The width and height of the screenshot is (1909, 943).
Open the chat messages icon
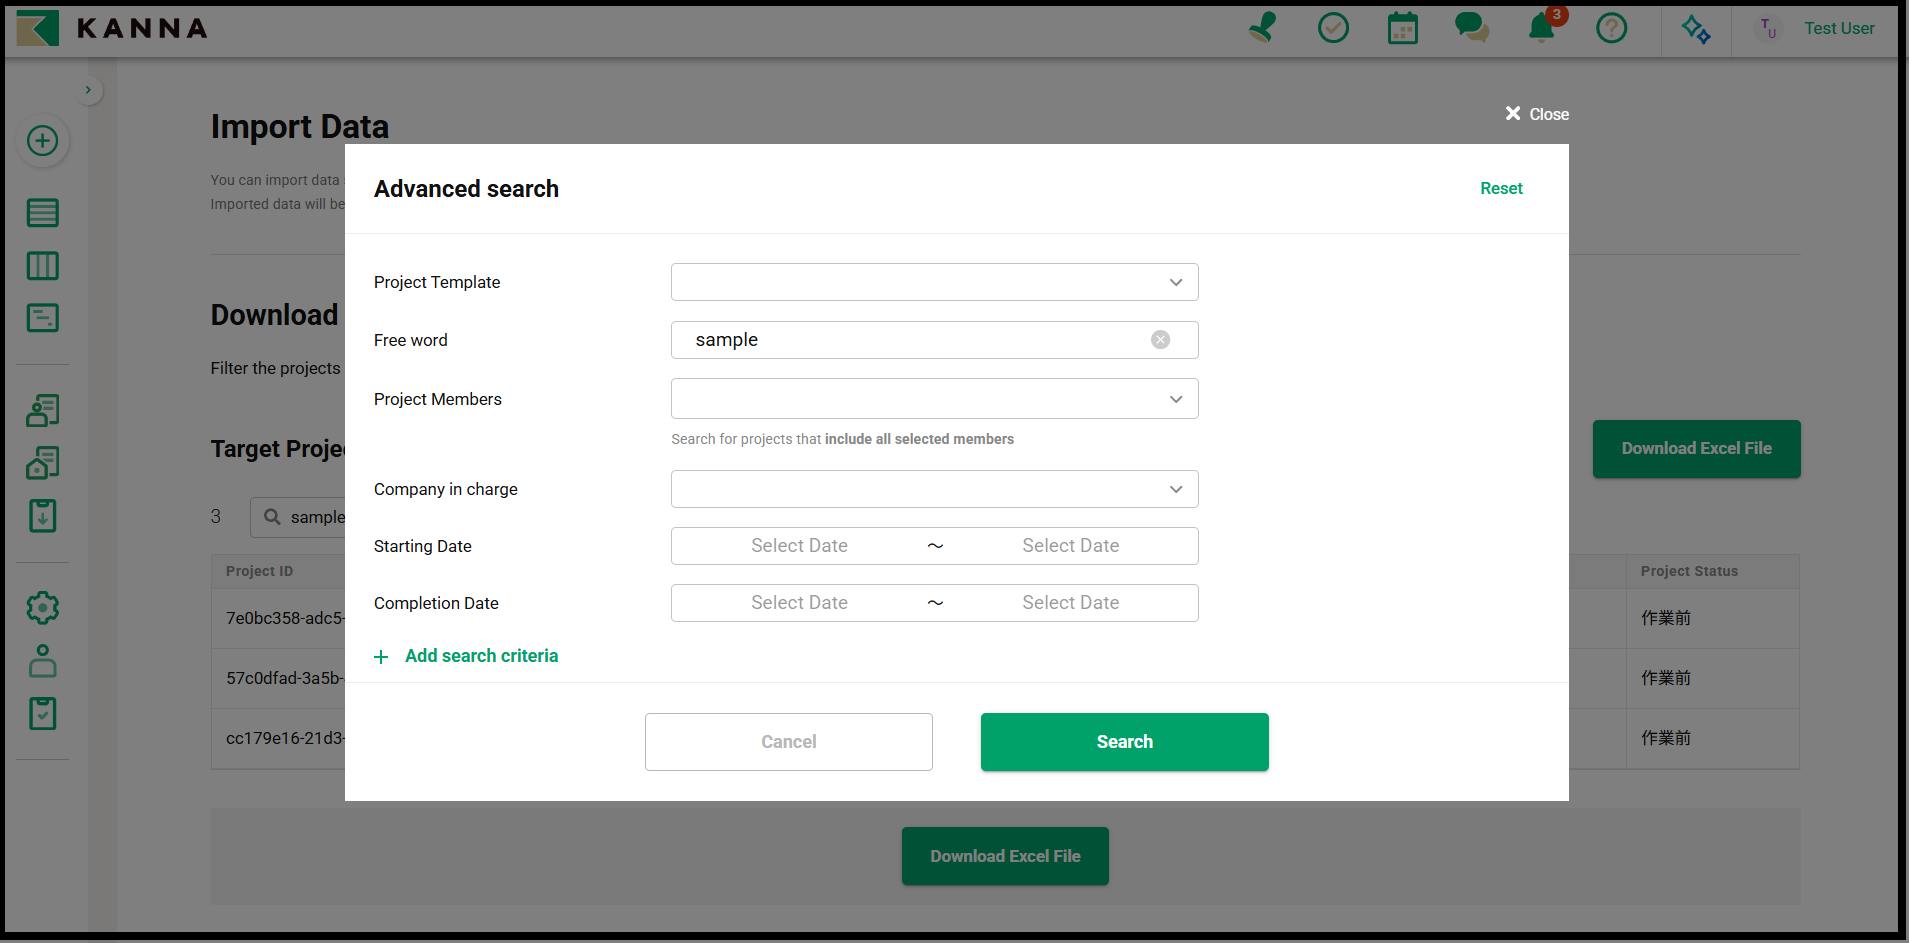[x=1471, y=28]
